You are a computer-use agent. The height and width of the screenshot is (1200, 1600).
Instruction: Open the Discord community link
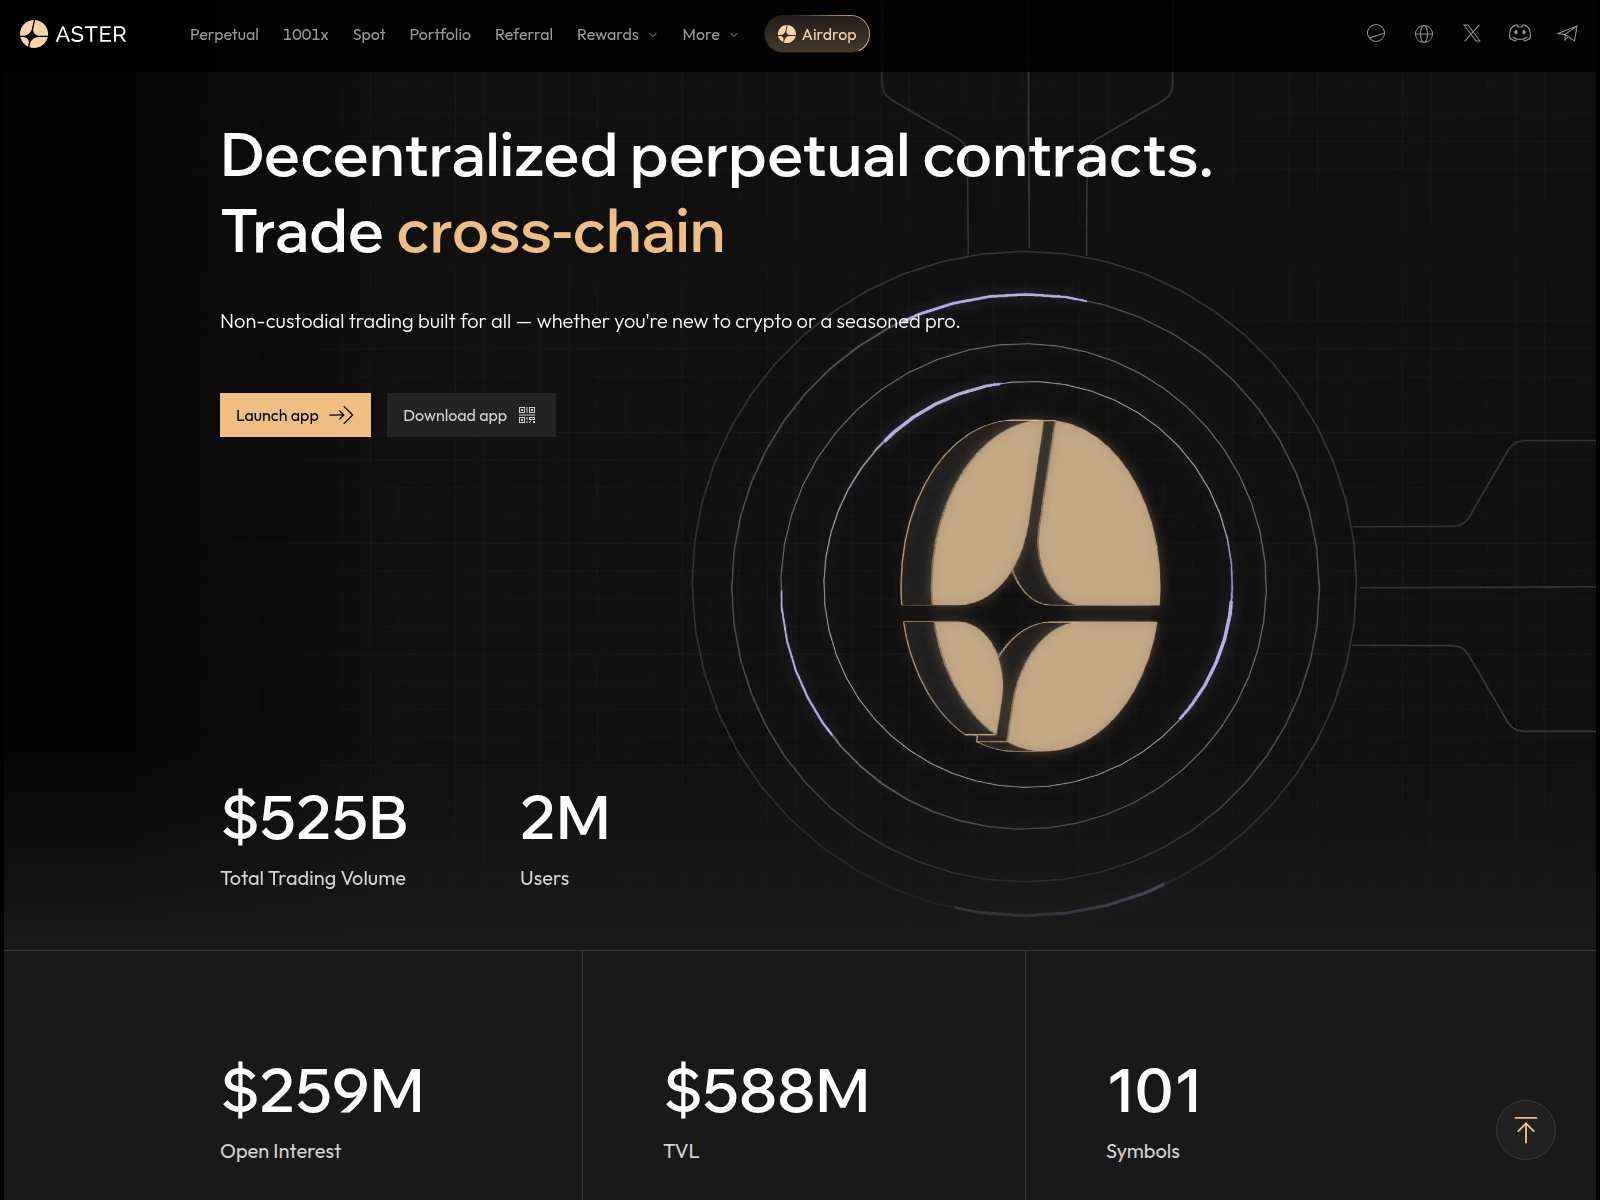[x=1520, y=34]
